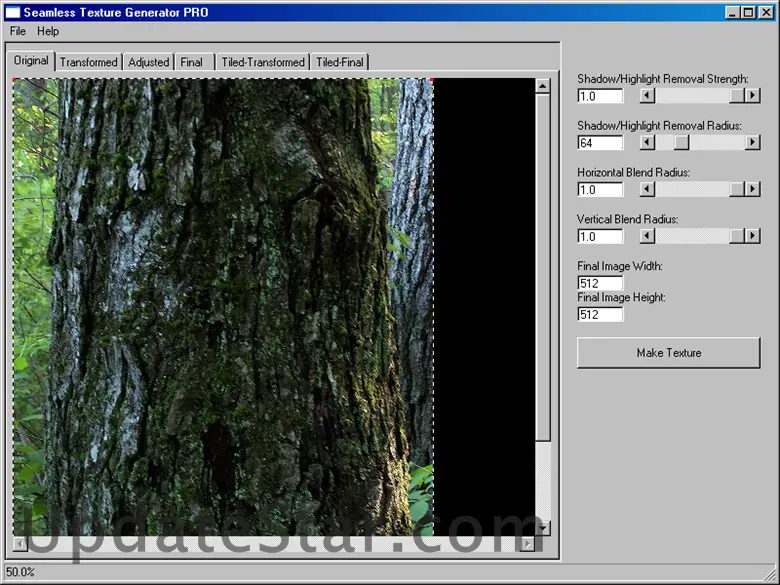Image resolution: width=780 pixels, height=585 pixels.
Task: Click the Shadow/Highlight Removal Radius slider thumb
Action: (x=681, y=143)
